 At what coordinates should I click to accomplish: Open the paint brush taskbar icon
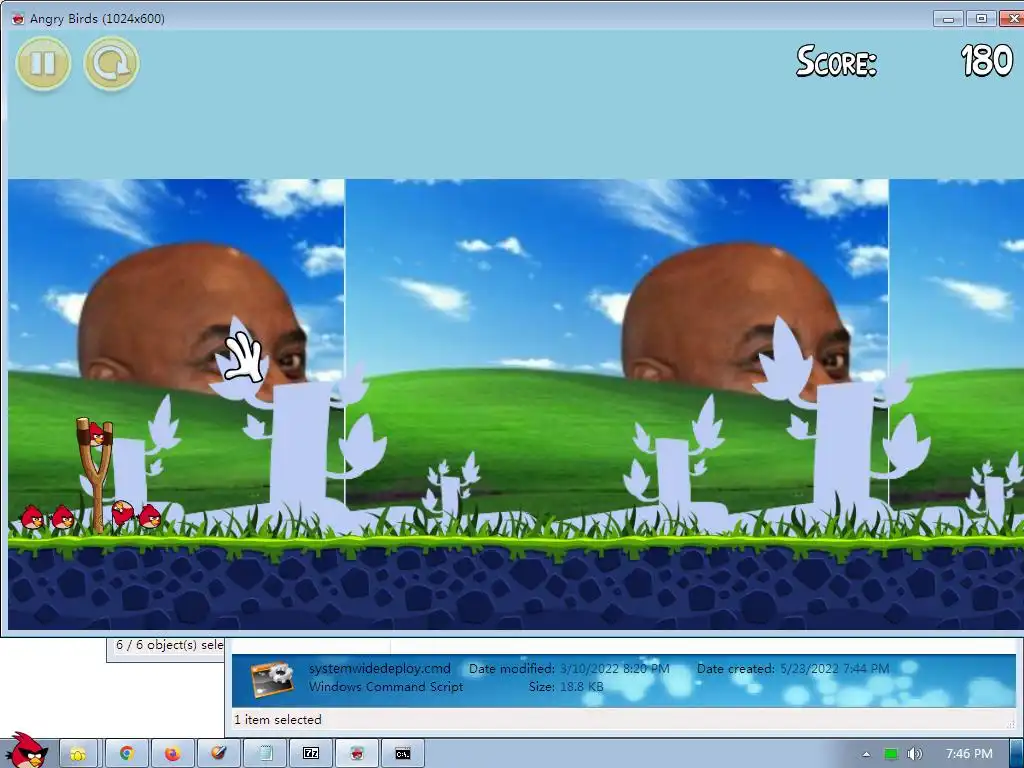coord(219,754)
